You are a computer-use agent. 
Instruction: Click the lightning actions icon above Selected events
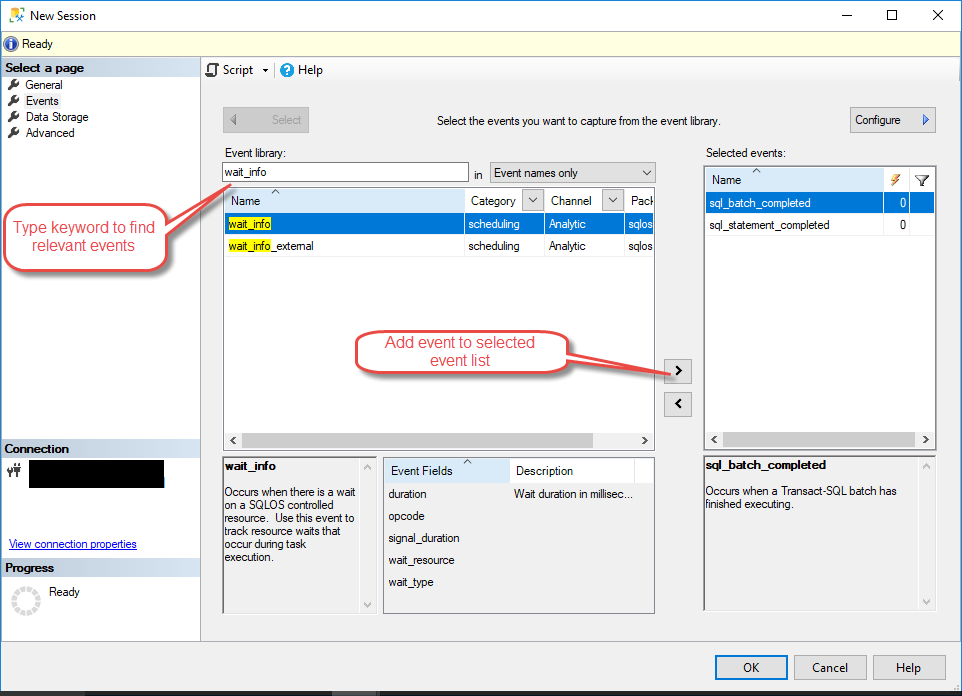pyautogui.click(x=896, y=179)
